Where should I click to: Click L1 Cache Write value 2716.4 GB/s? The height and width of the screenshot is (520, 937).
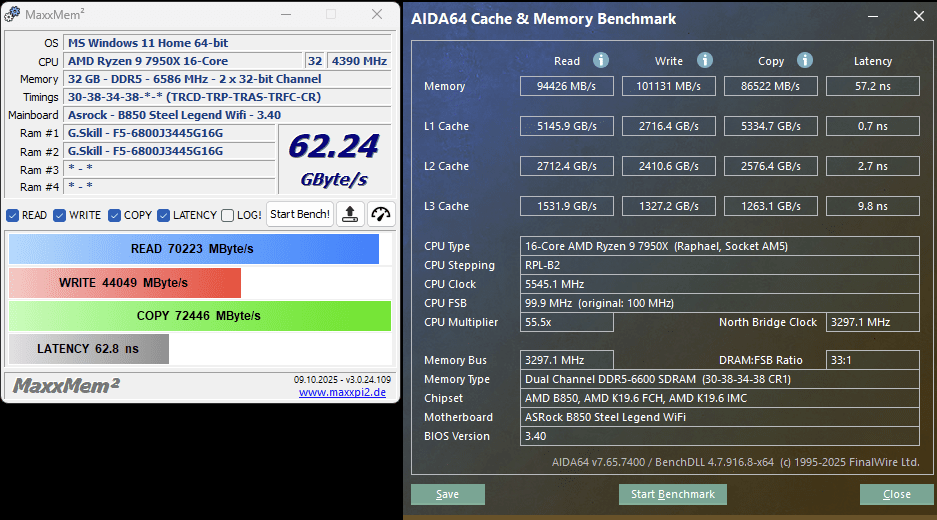pyautogui.click(x=669, y=126)
